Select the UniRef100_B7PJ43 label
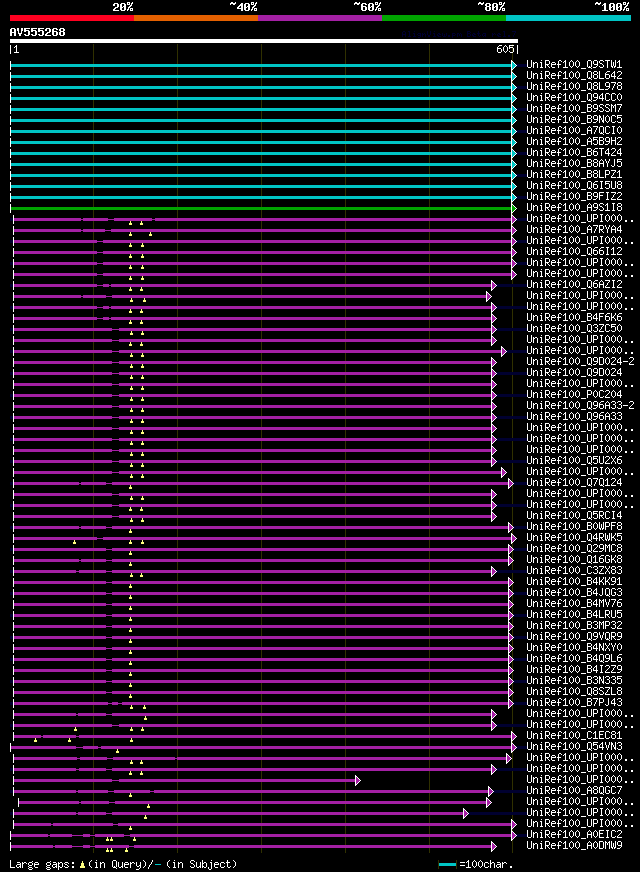Viewport: 640px width, 872px height. (574, 702)
